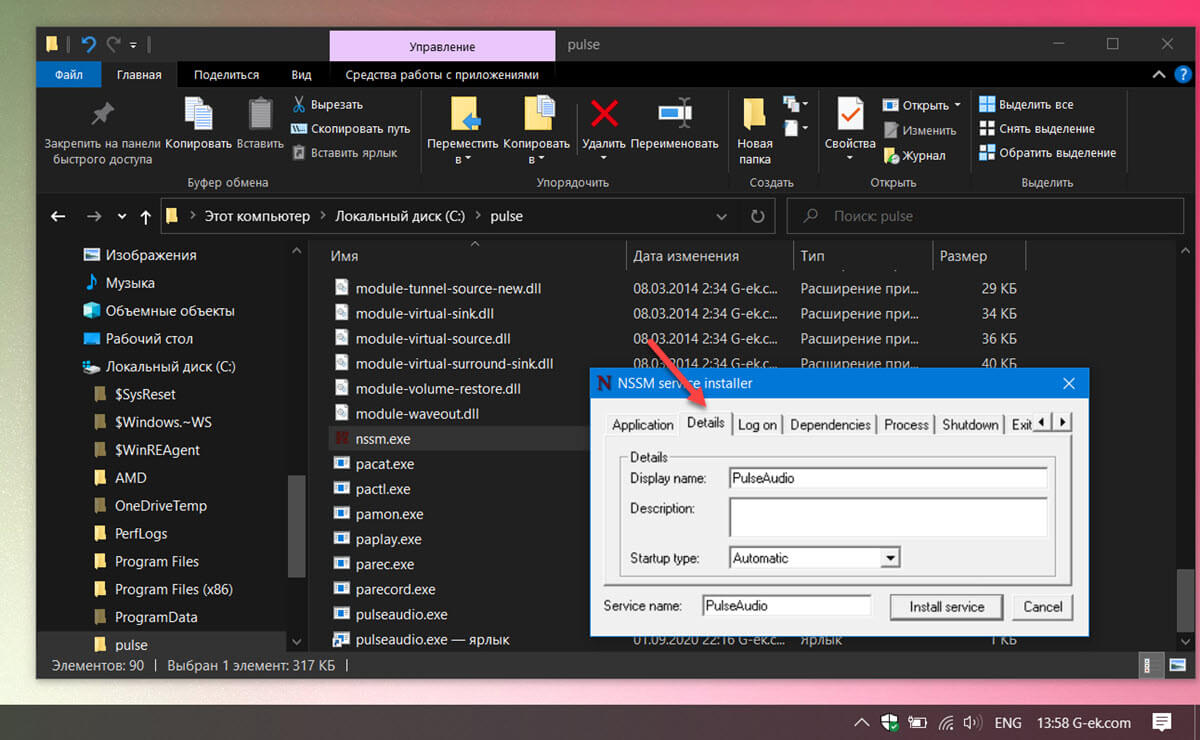Screen dimensions: 1200x740
Task: Click Локальный диск (C:) breadcrumb
Action: pyautogui.click(x=400, y=216)
